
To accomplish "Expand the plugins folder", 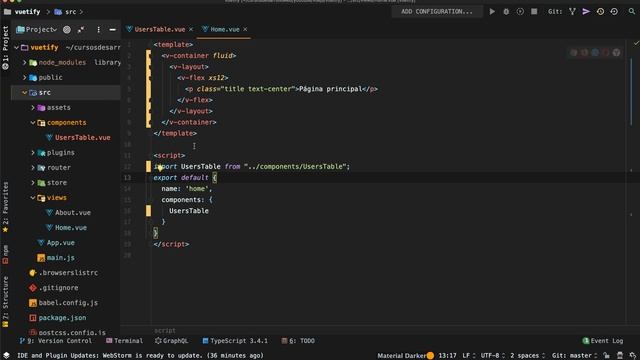I will point(33,153).
